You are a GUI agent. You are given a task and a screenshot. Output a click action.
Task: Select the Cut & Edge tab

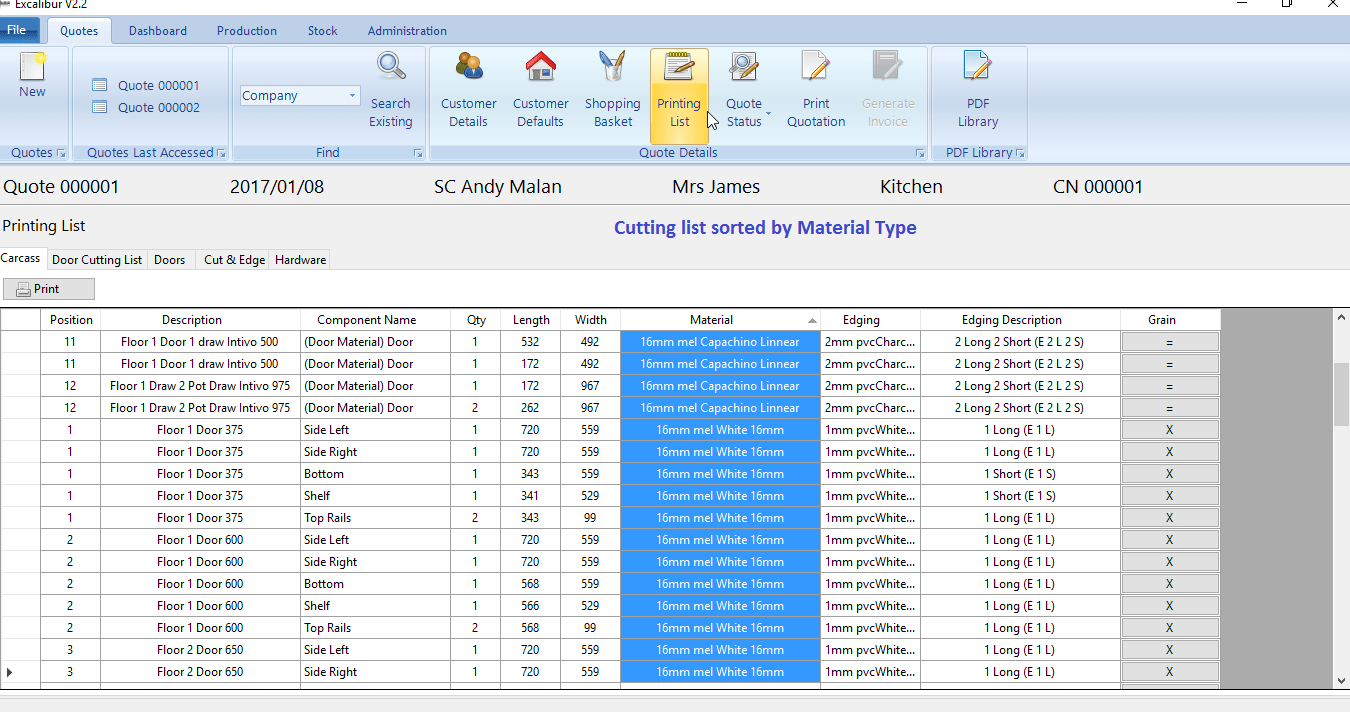pyautogui.click(x=235, y=260)
